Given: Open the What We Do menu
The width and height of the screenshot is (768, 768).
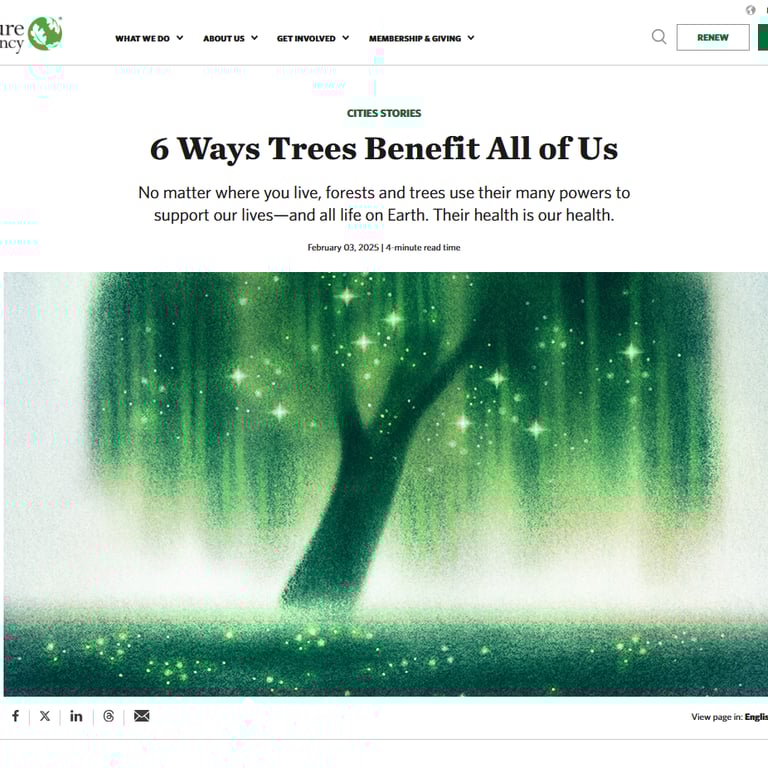Looking at the screenshot, I should (143, 38).
